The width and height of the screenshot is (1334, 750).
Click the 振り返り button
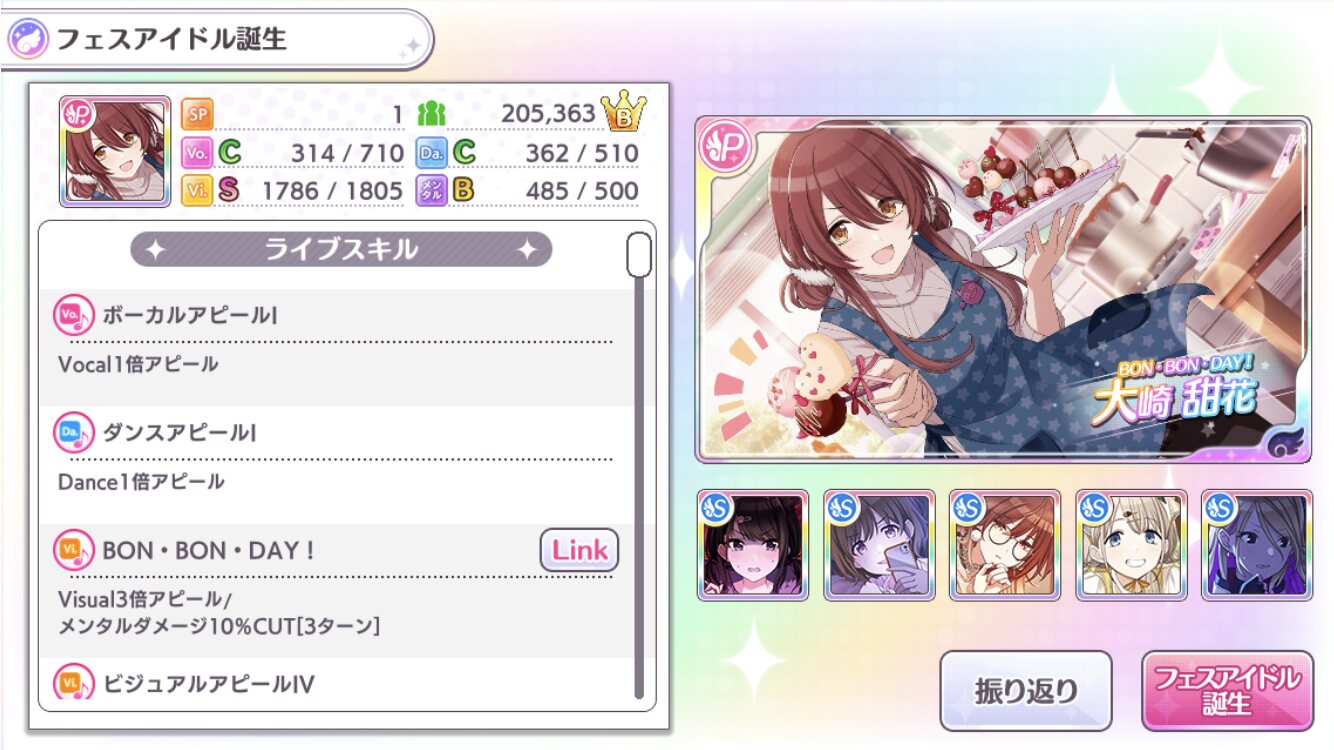click(x=1026, y=691)
